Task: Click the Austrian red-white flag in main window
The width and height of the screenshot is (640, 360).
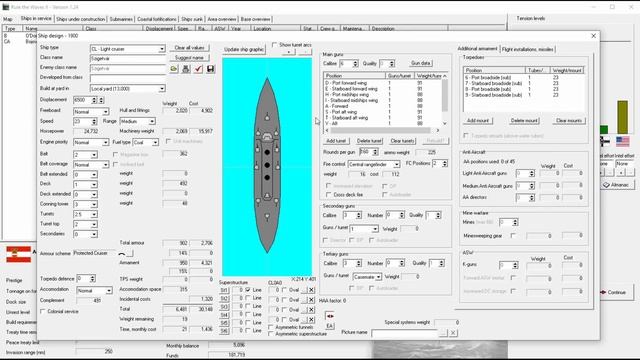Action: click(x=18, y=254)
